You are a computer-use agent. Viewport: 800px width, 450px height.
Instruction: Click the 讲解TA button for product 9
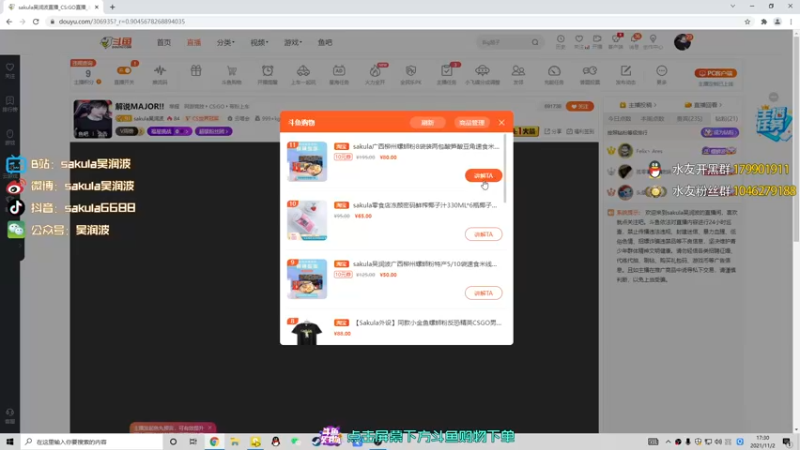483,293
